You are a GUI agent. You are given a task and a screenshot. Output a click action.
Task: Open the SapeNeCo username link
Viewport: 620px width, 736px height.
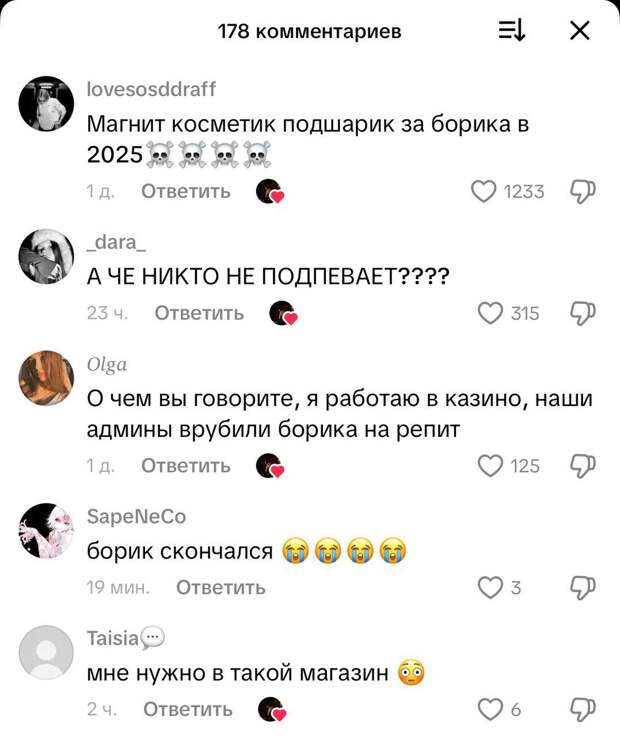coord(137,517)
